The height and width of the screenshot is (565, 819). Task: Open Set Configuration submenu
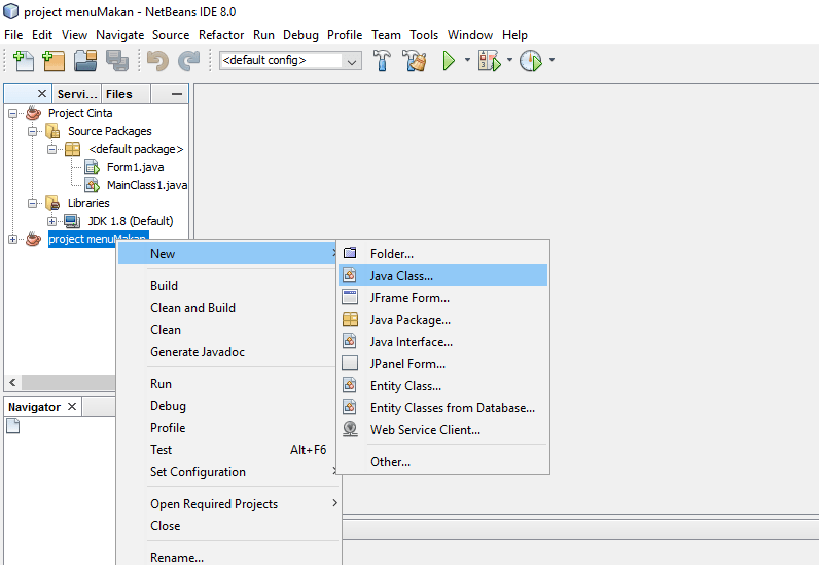click(x=229, y=472)
